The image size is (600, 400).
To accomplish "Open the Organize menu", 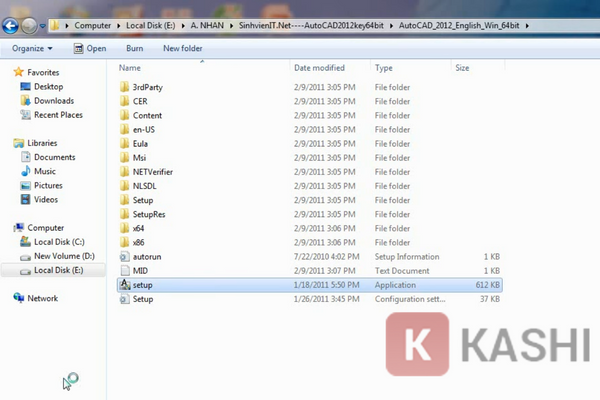I will 32,49.
